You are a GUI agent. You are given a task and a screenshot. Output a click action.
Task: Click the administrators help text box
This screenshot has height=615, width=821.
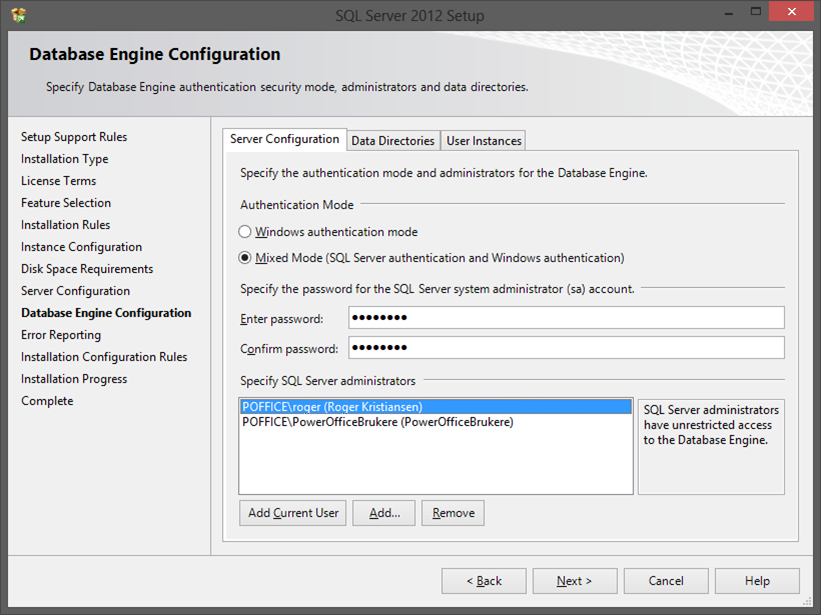point(711,446)
